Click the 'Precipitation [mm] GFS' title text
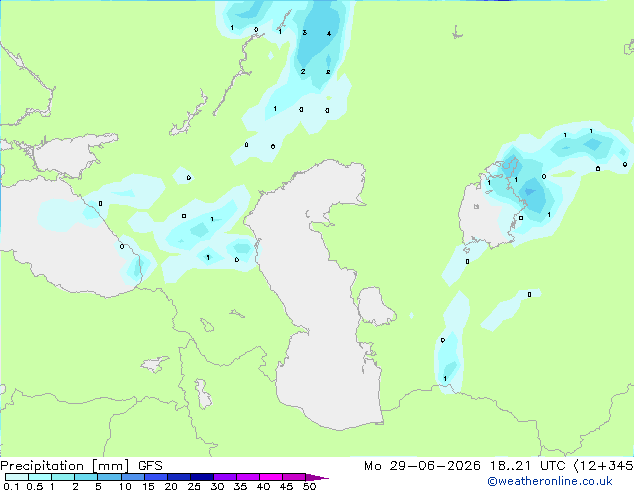 (81, 466)
